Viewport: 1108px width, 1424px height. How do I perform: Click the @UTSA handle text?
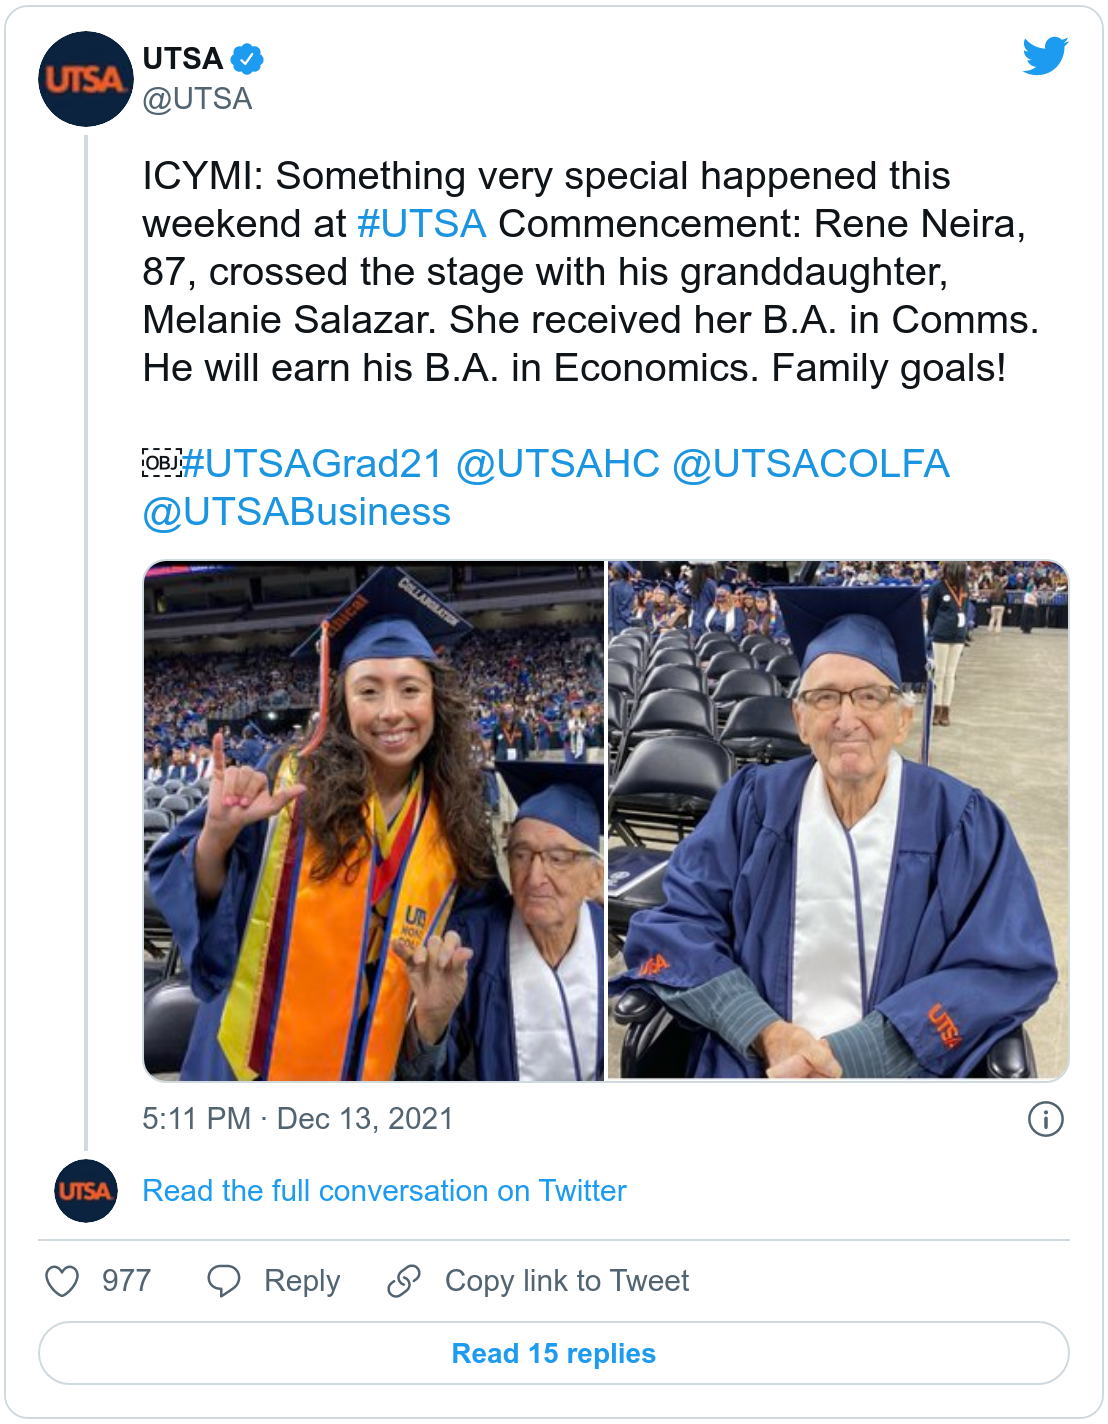197,99
